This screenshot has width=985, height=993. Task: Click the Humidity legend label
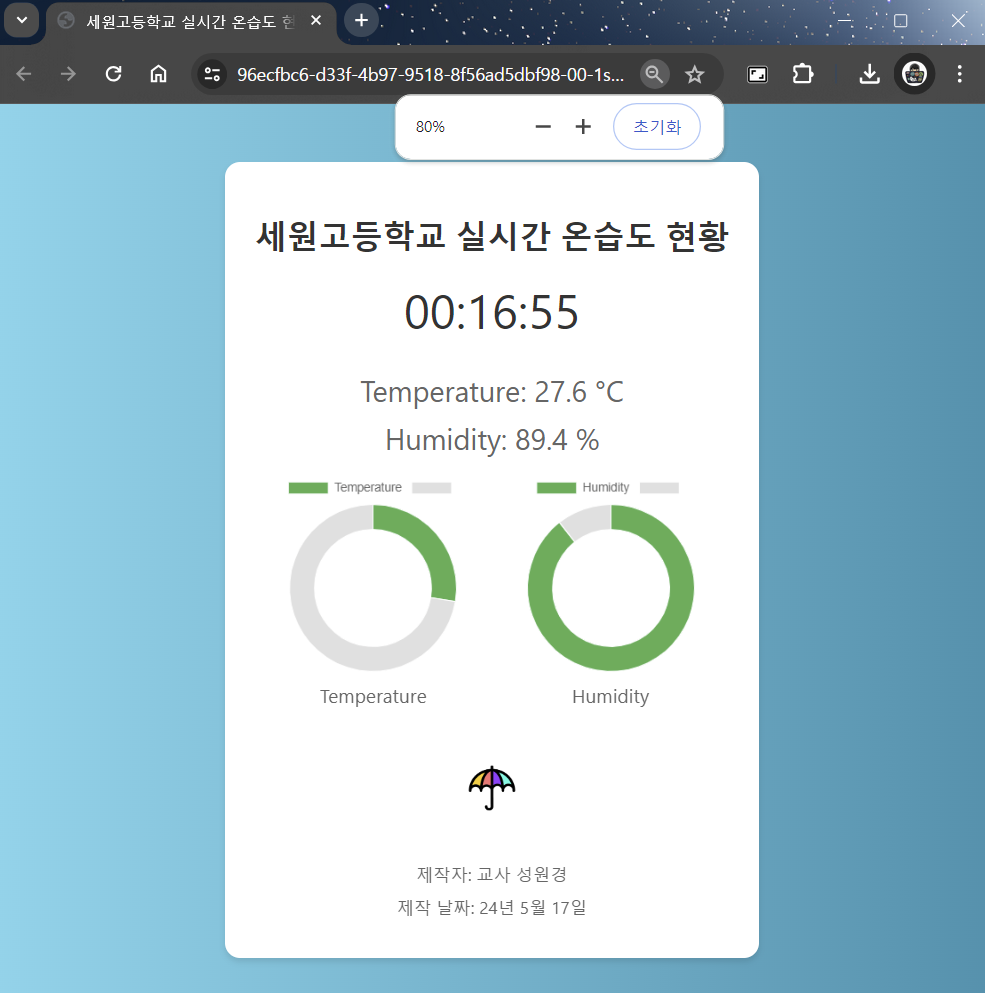pos(606,488)
